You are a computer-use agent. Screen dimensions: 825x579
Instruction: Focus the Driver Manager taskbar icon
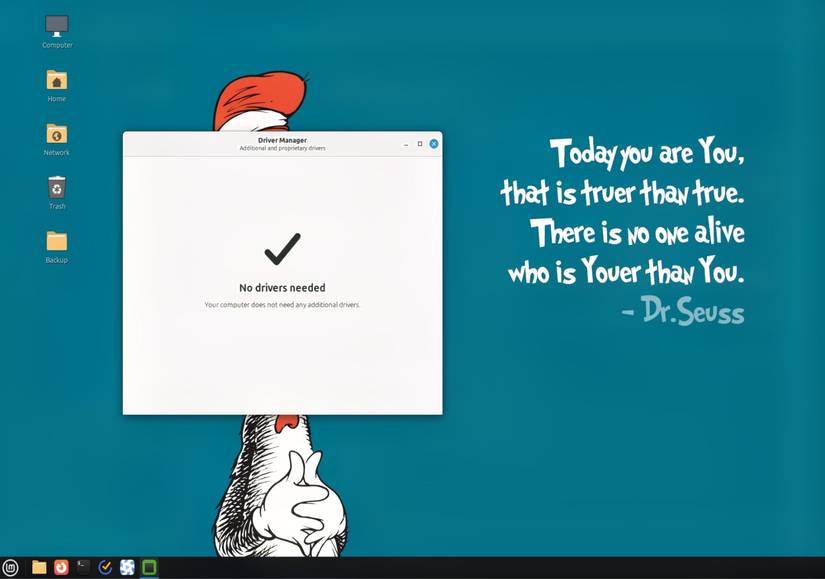[x=148, y=567]
